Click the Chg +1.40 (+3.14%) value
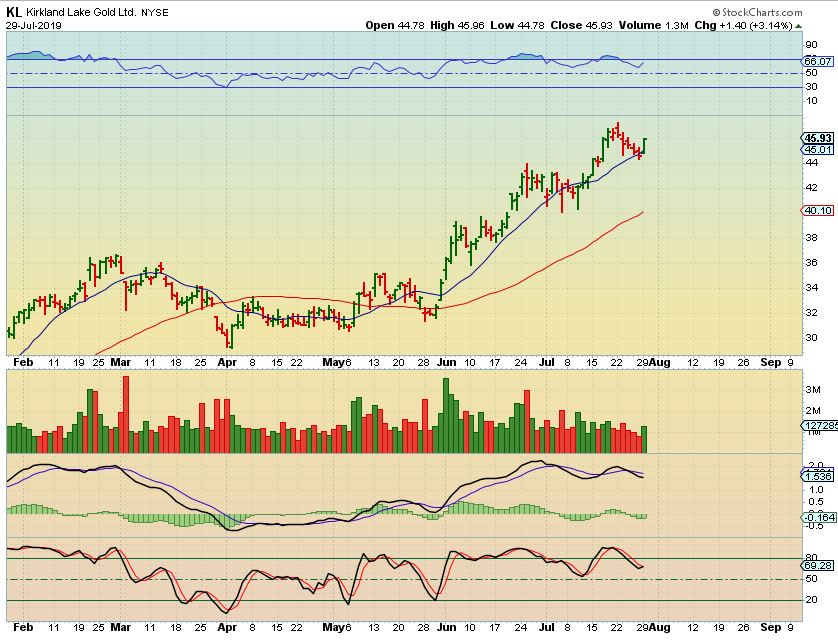838x641 pixels. pyautogui.click(x=743, y=25)
